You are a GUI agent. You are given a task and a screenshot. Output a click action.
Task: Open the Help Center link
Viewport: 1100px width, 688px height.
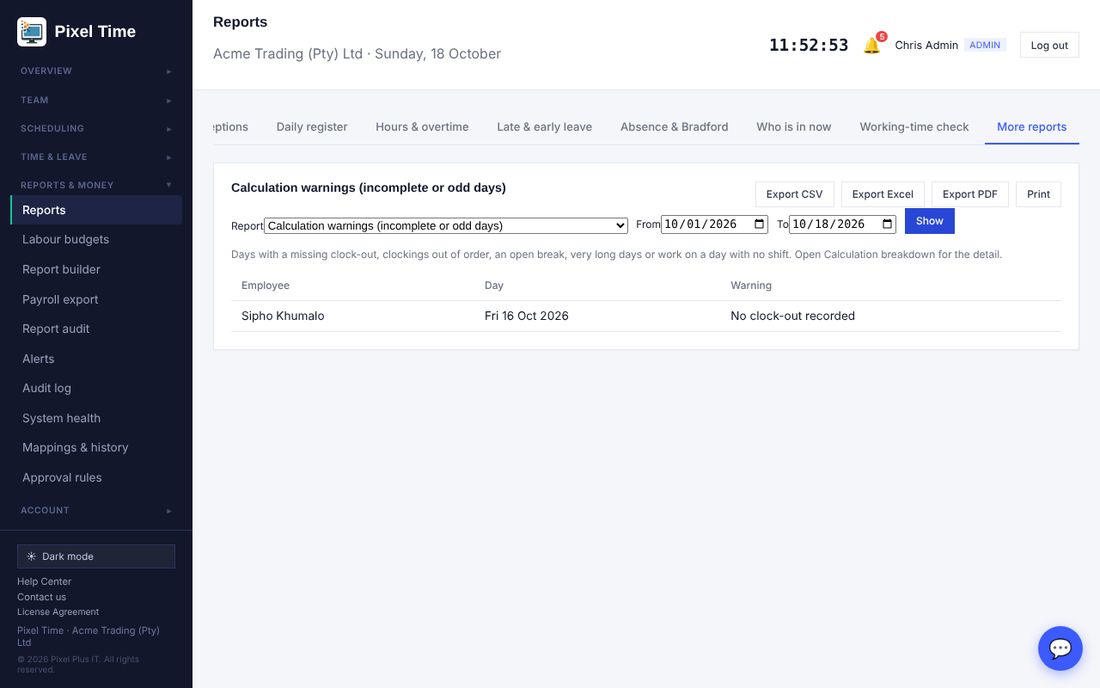click(x=44, y=581)
